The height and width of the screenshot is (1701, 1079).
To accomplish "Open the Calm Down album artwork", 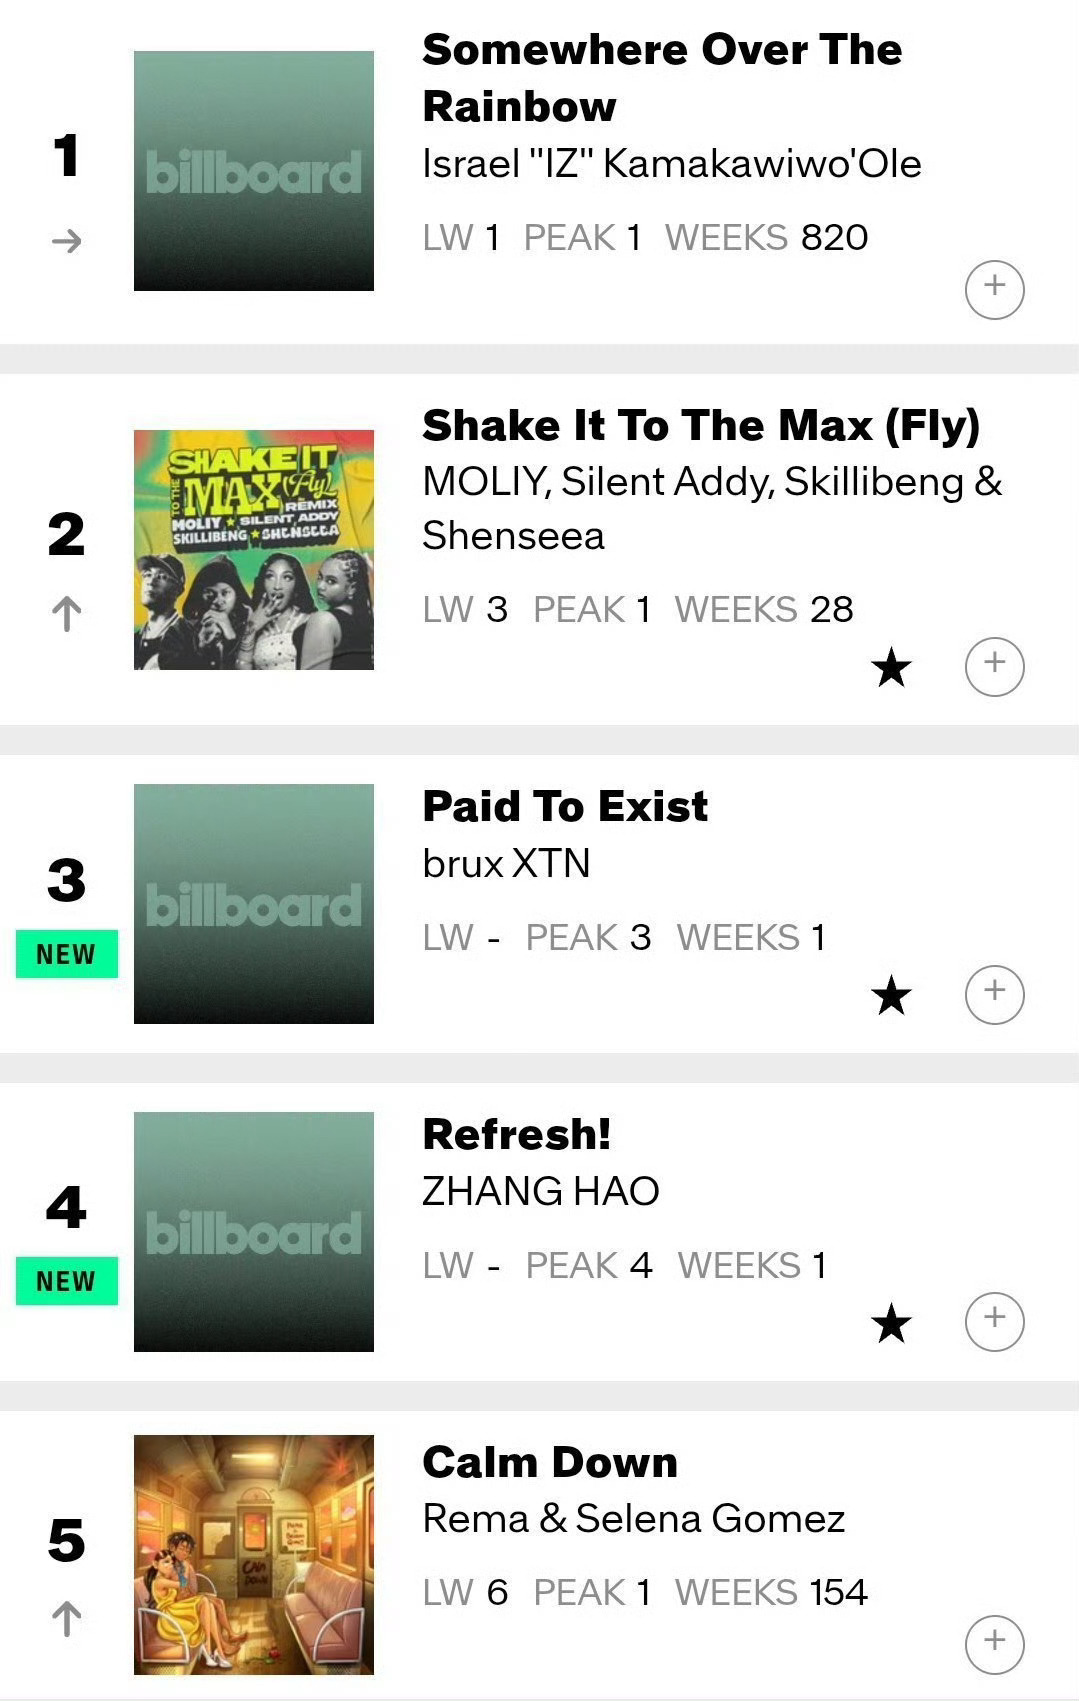I will pos(254,1554).
